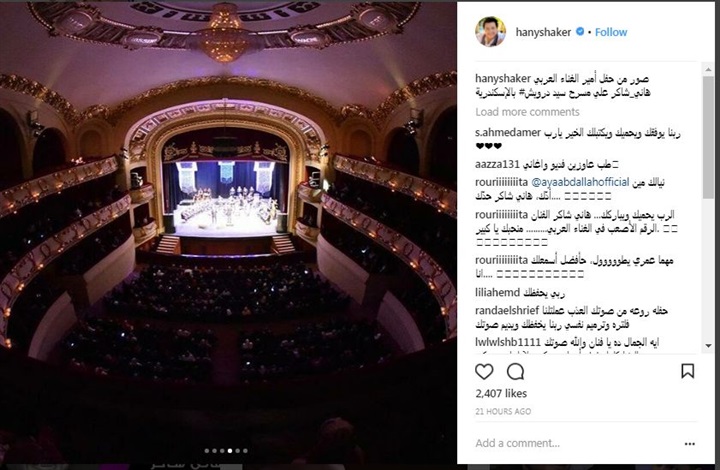Select the first carousel dot indicator

(x=207, y=451)
